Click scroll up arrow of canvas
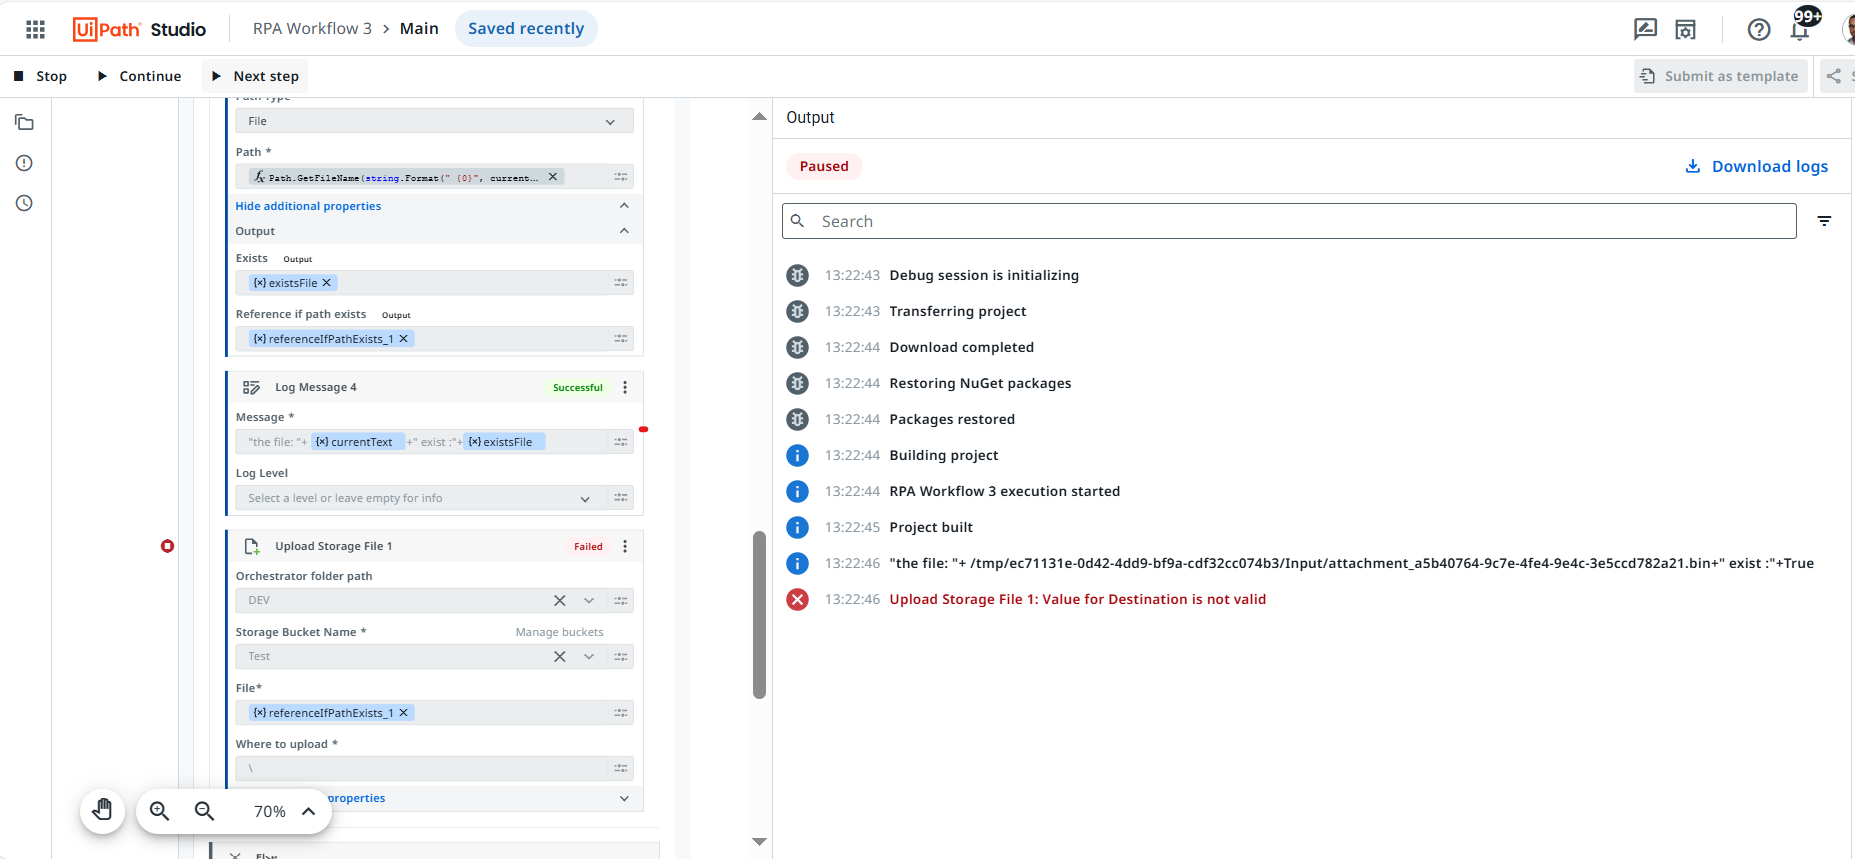 point(759,117)
